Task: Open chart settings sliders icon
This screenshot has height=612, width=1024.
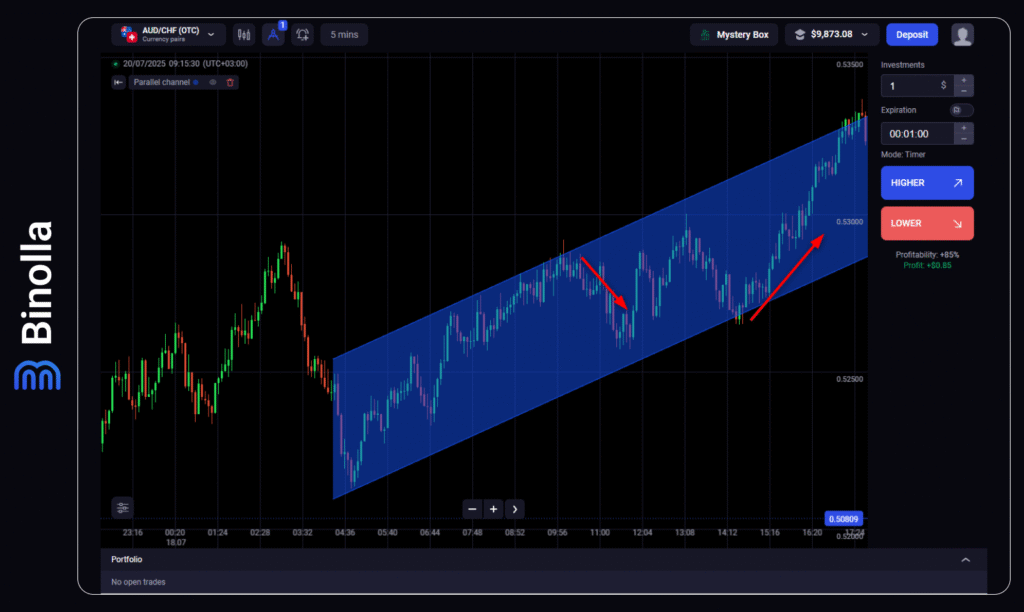Action: click(122, 507)
